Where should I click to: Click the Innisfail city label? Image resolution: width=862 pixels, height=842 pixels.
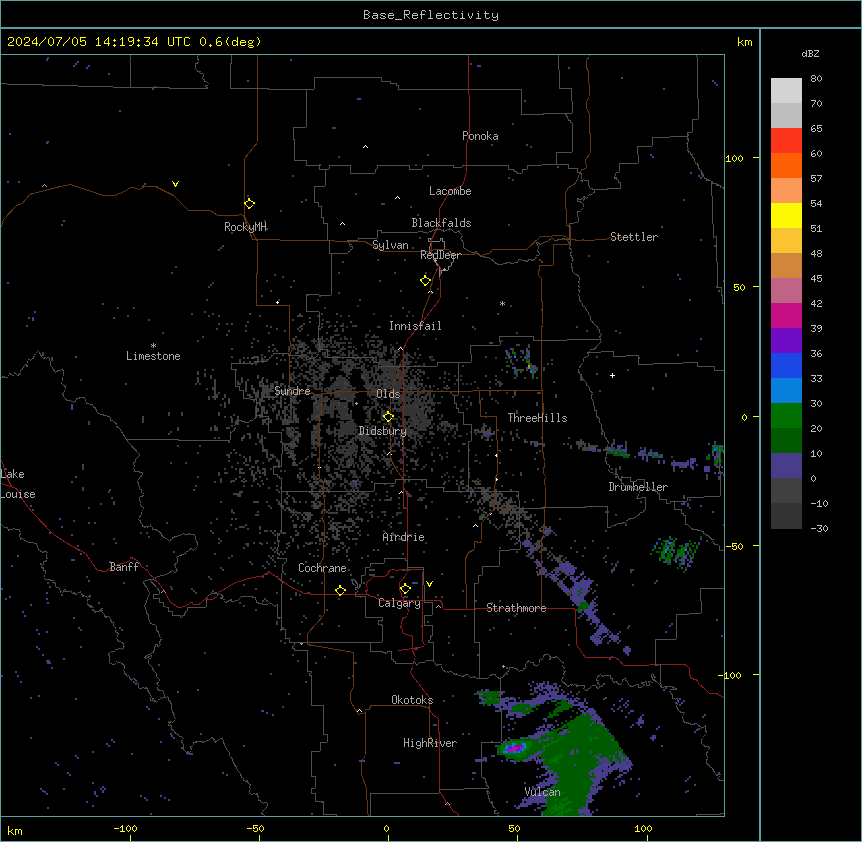click(415, 326)
